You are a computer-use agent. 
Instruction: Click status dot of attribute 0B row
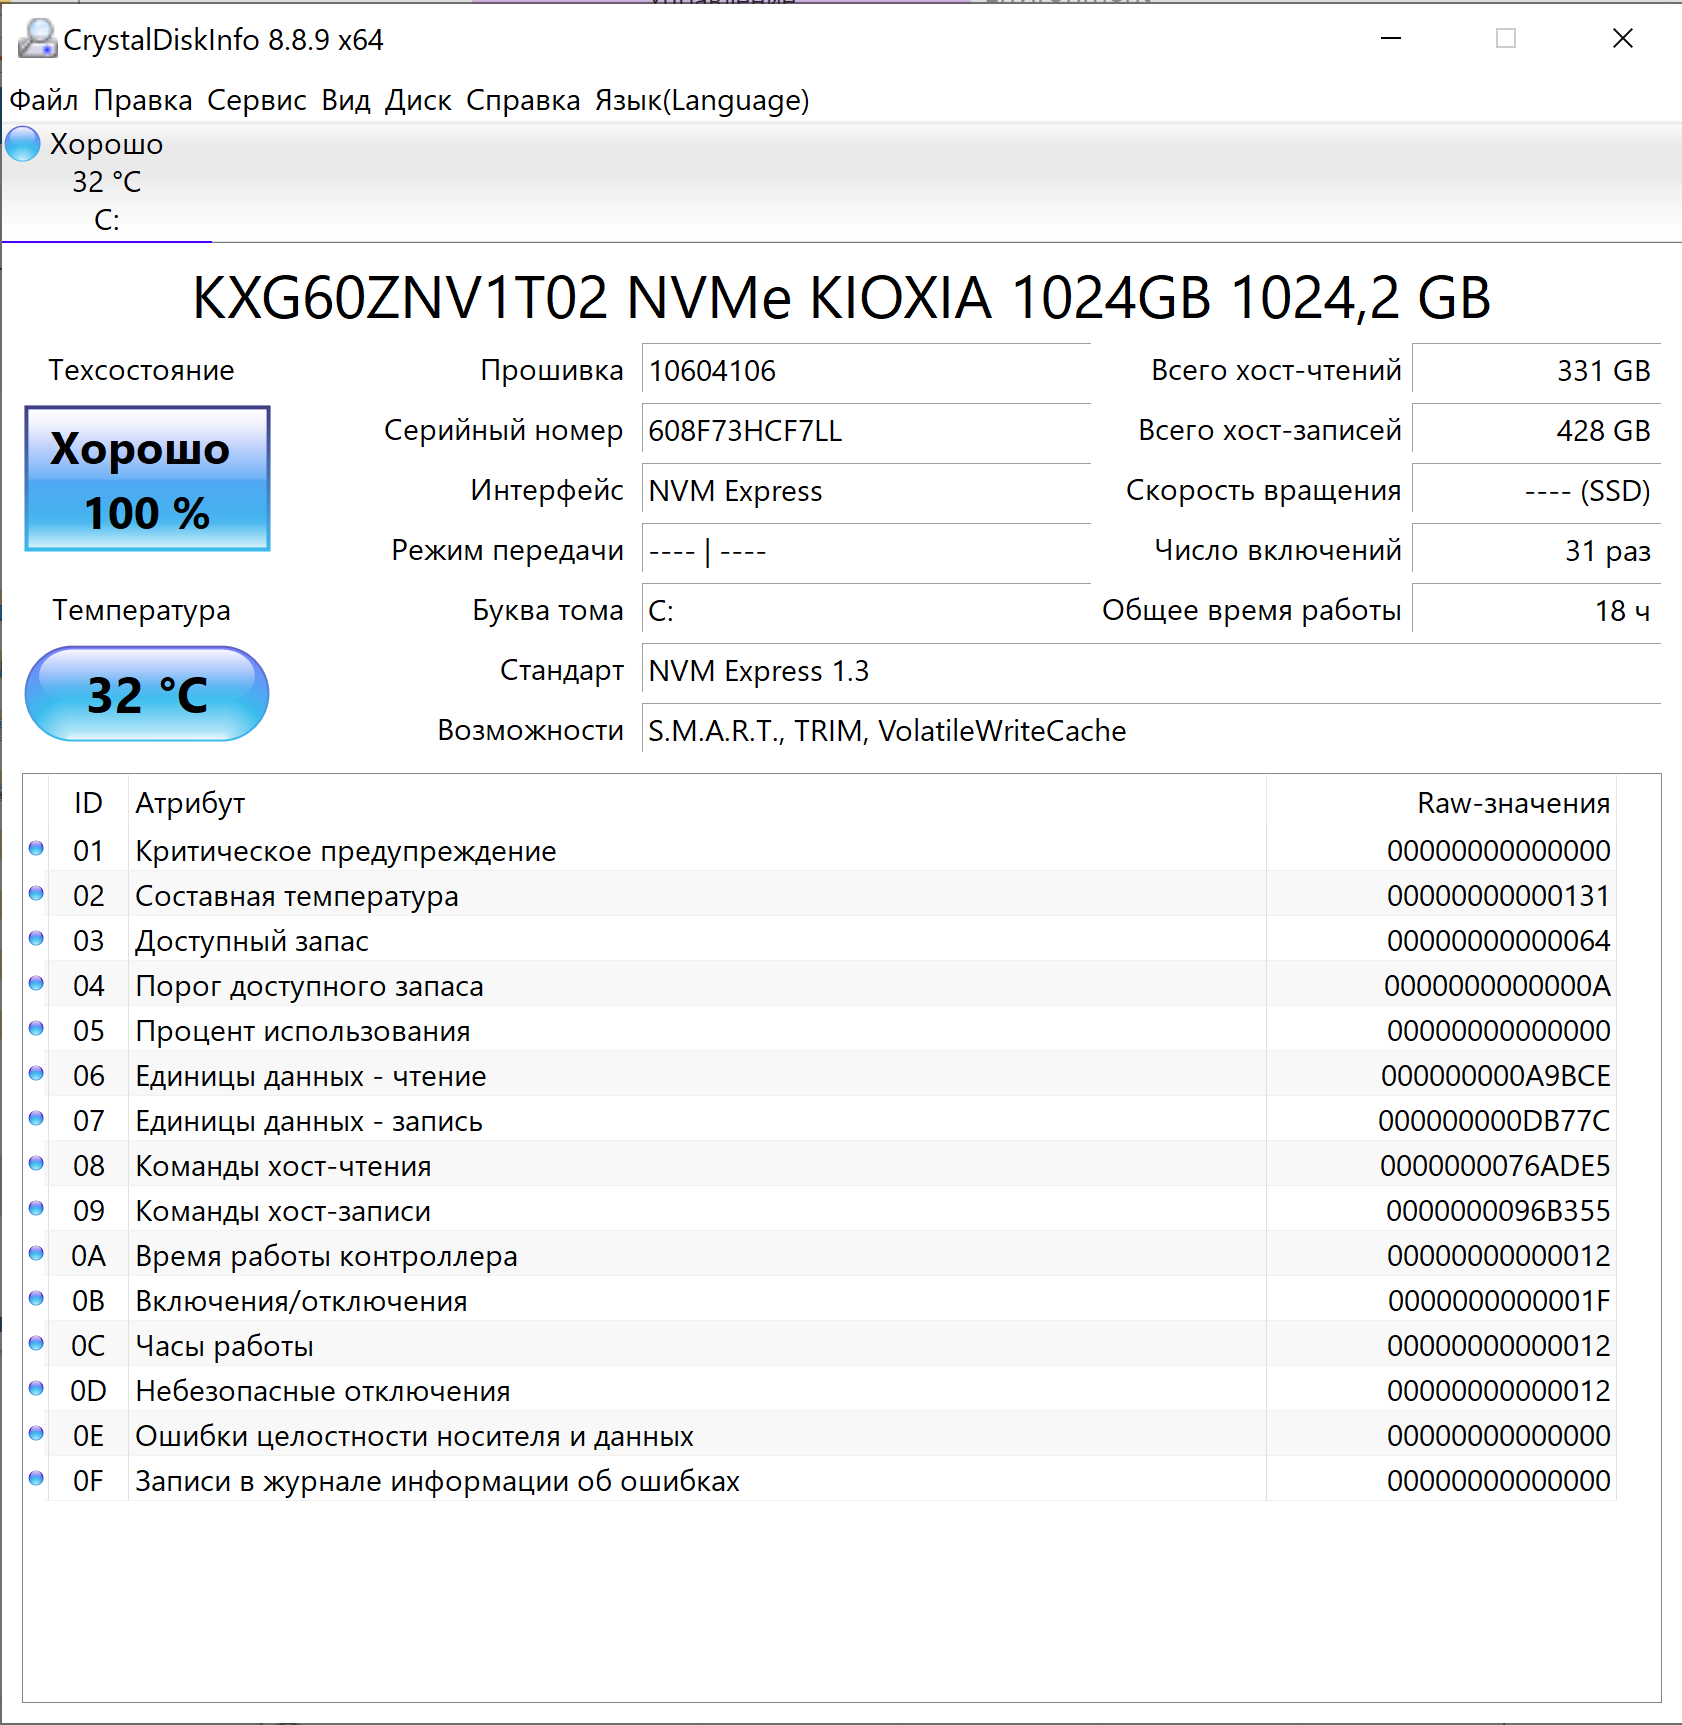[x=36, y=1298]
